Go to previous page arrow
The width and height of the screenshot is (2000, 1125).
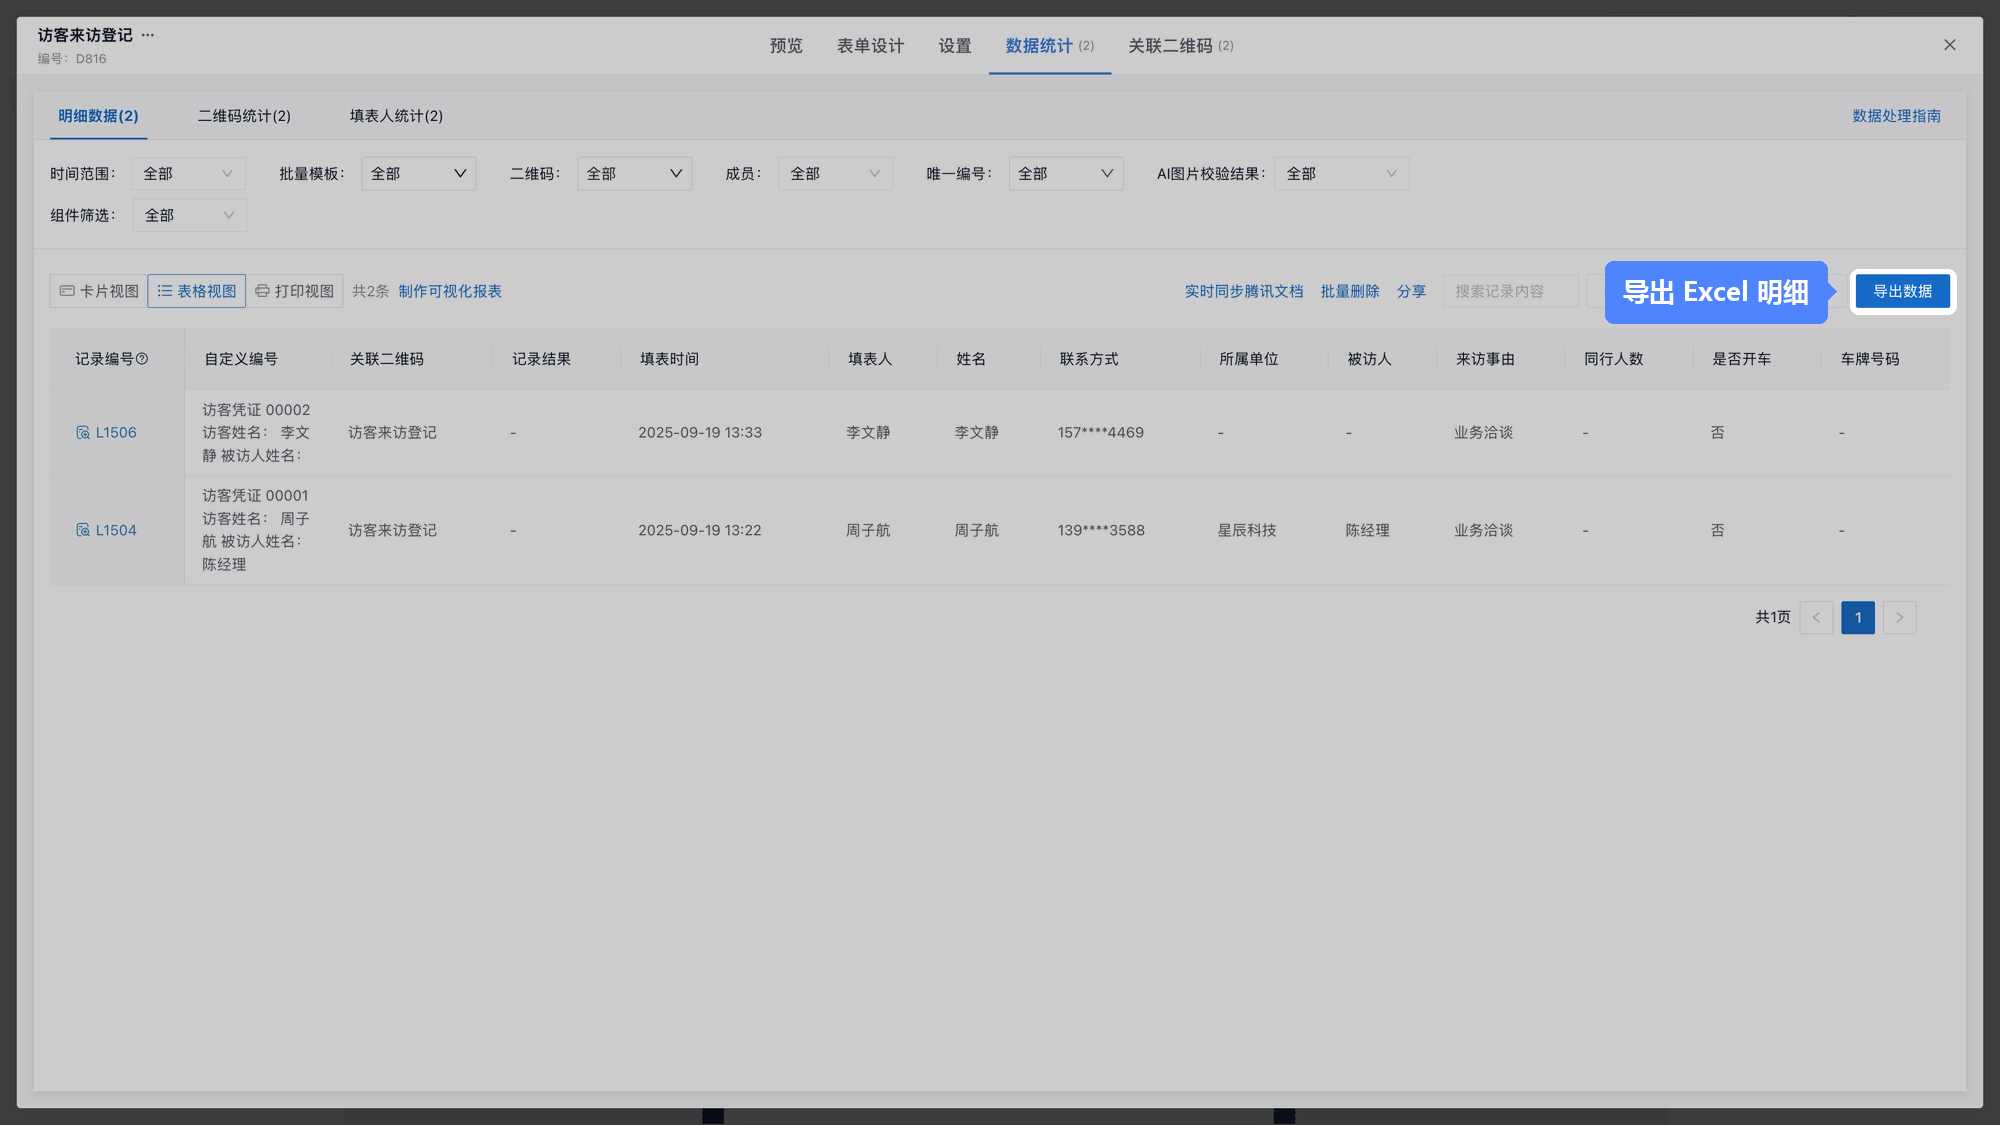click(x=1816, y=617)
